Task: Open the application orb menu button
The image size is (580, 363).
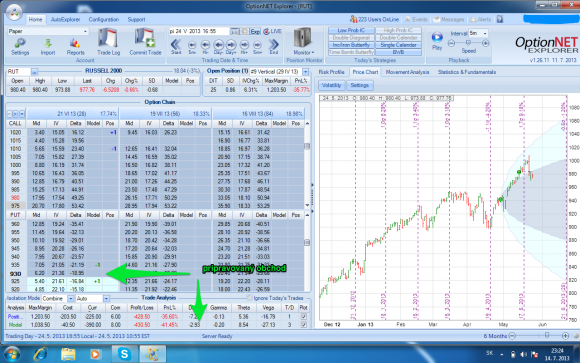Action: [x=14, y=12]
